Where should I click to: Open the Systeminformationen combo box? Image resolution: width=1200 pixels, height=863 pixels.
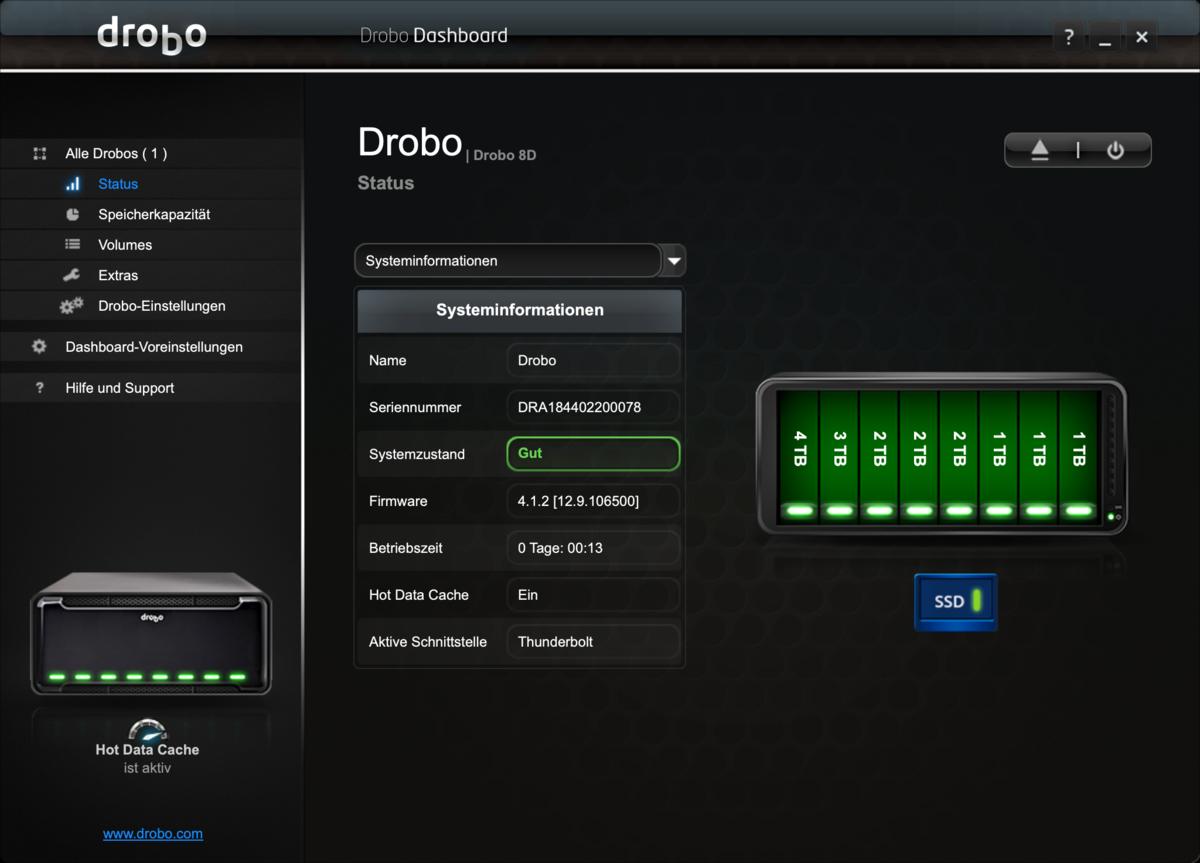coord(520,261)
